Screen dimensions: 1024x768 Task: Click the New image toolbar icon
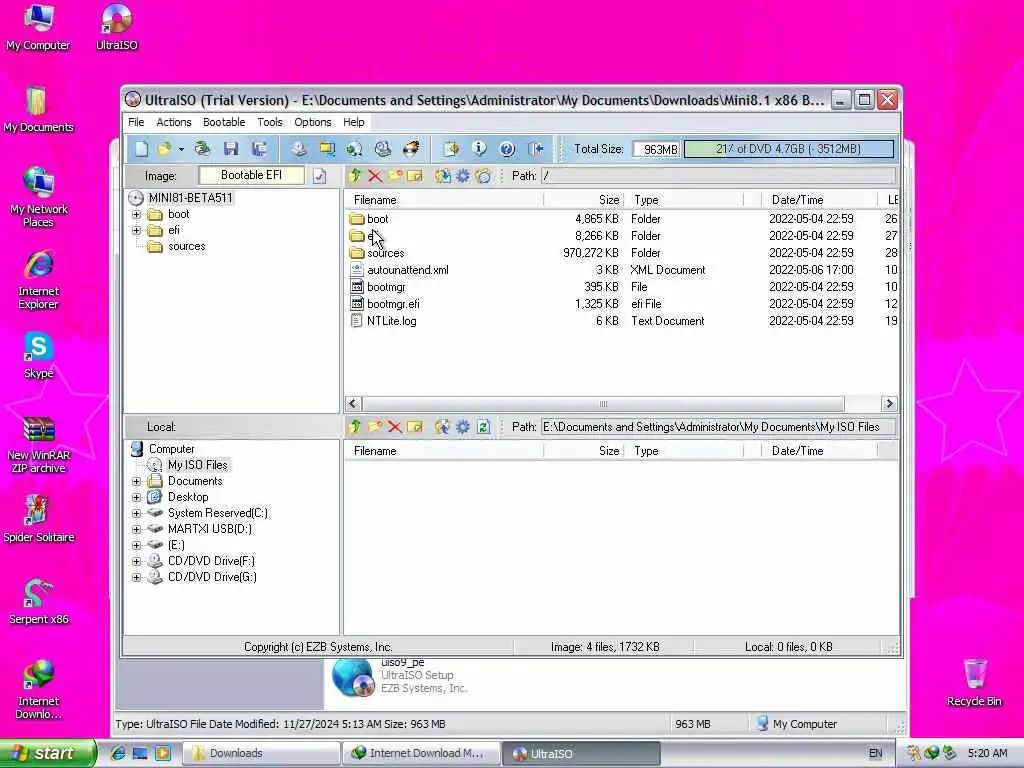[x=142, y=149]
